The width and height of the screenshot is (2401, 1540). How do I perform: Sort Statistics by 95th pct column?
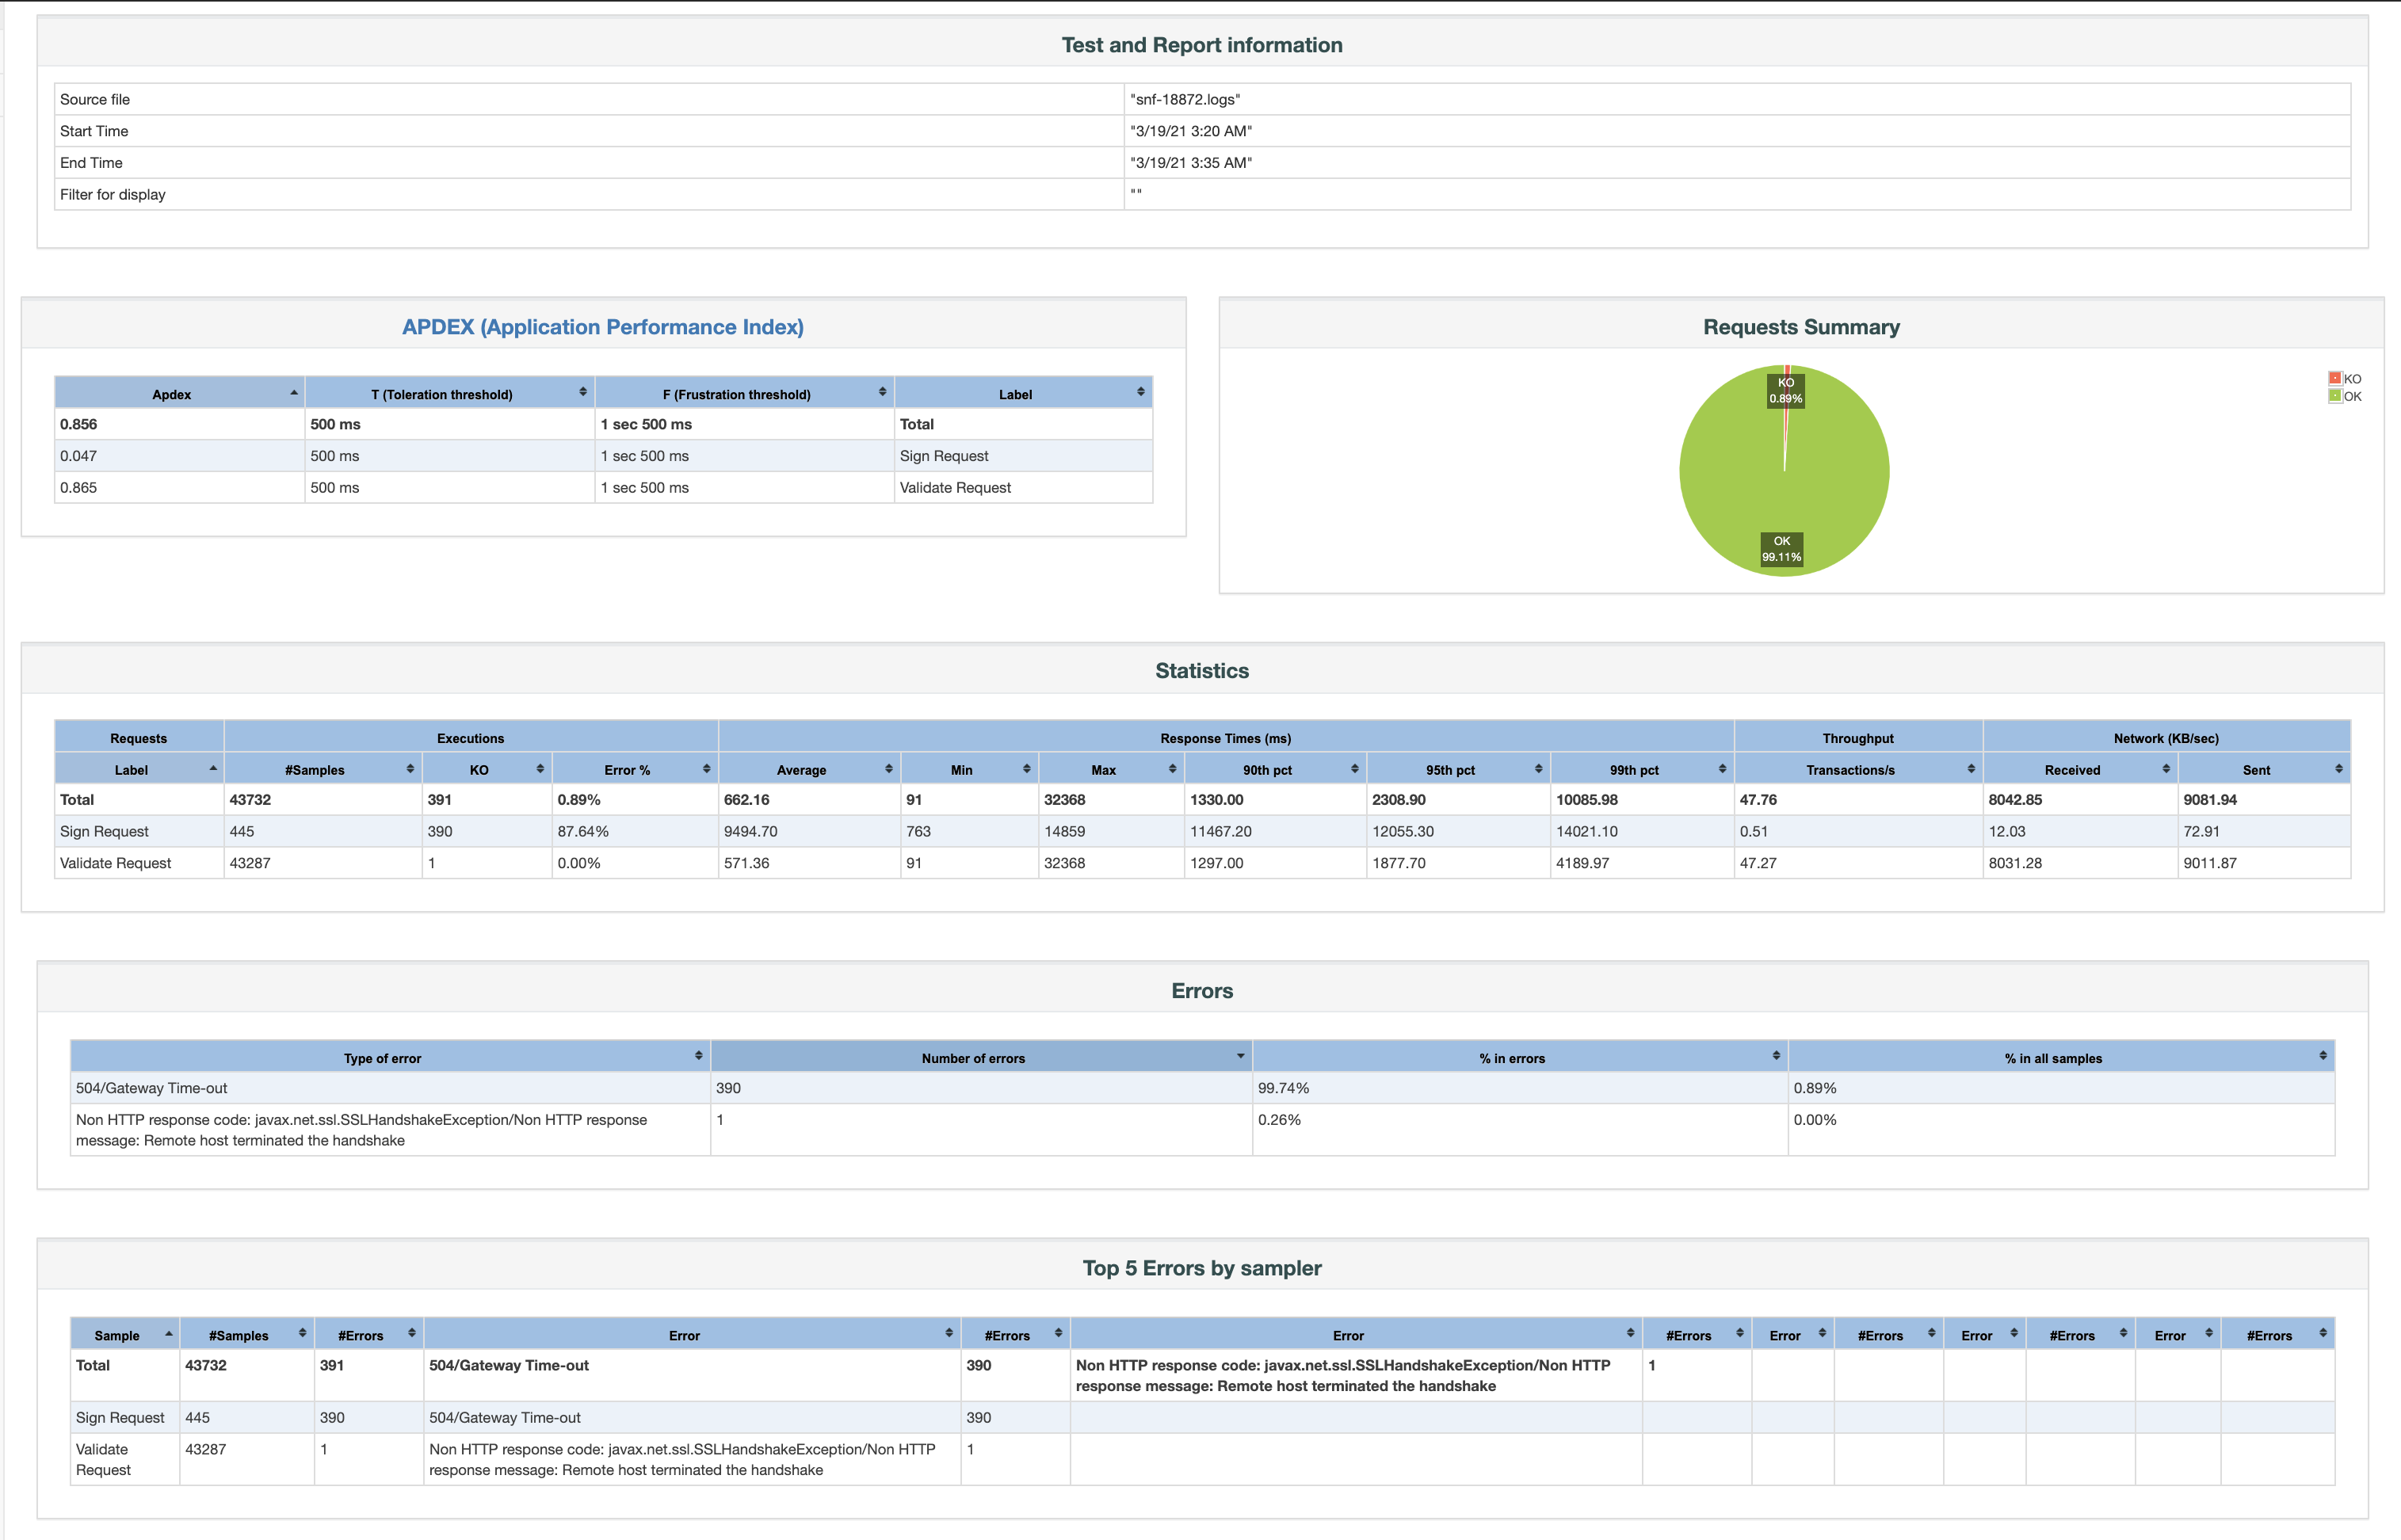click(x=1538, y=769)
